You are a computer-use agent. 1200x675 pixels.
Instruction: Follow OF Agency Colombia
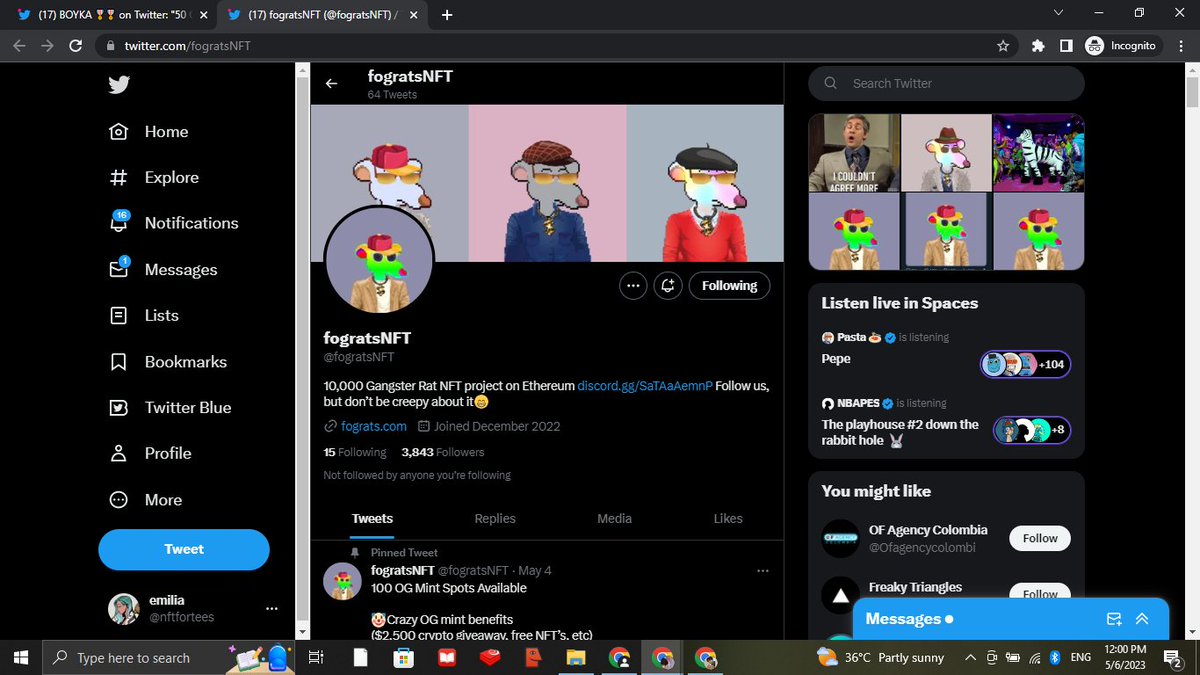[1040, 538]
